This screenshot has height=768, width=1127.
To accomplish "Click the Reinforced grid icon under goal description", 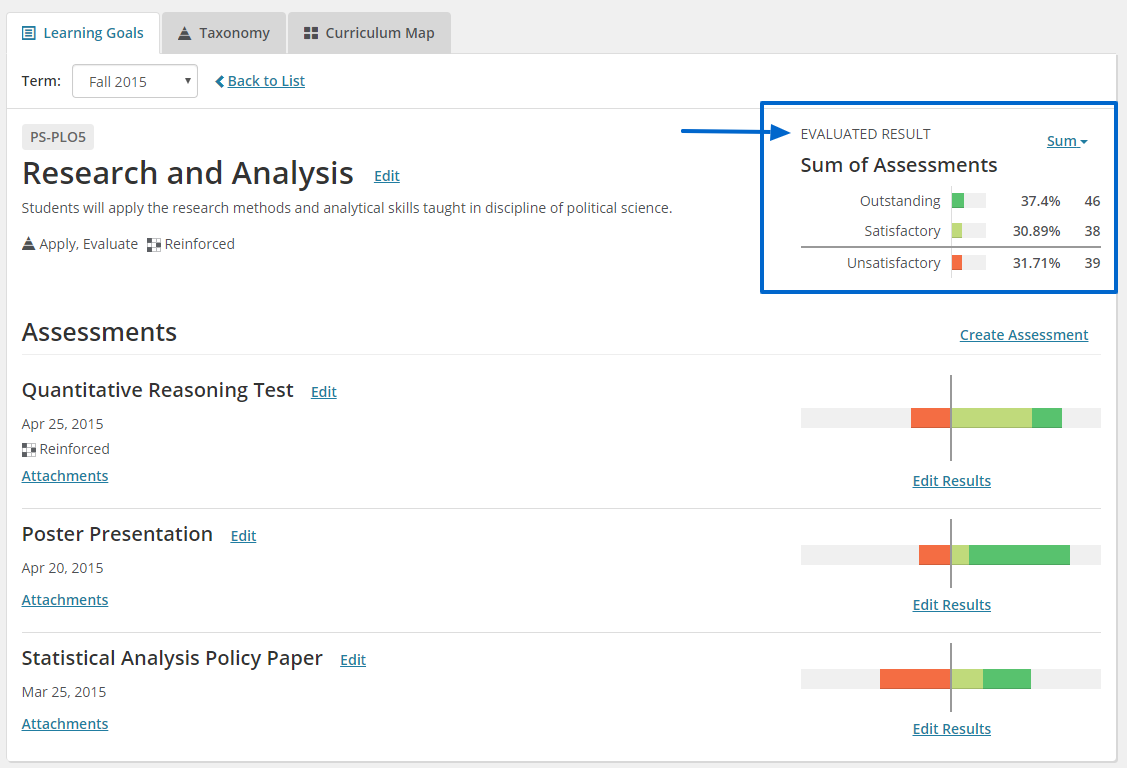I will point(154,245).
